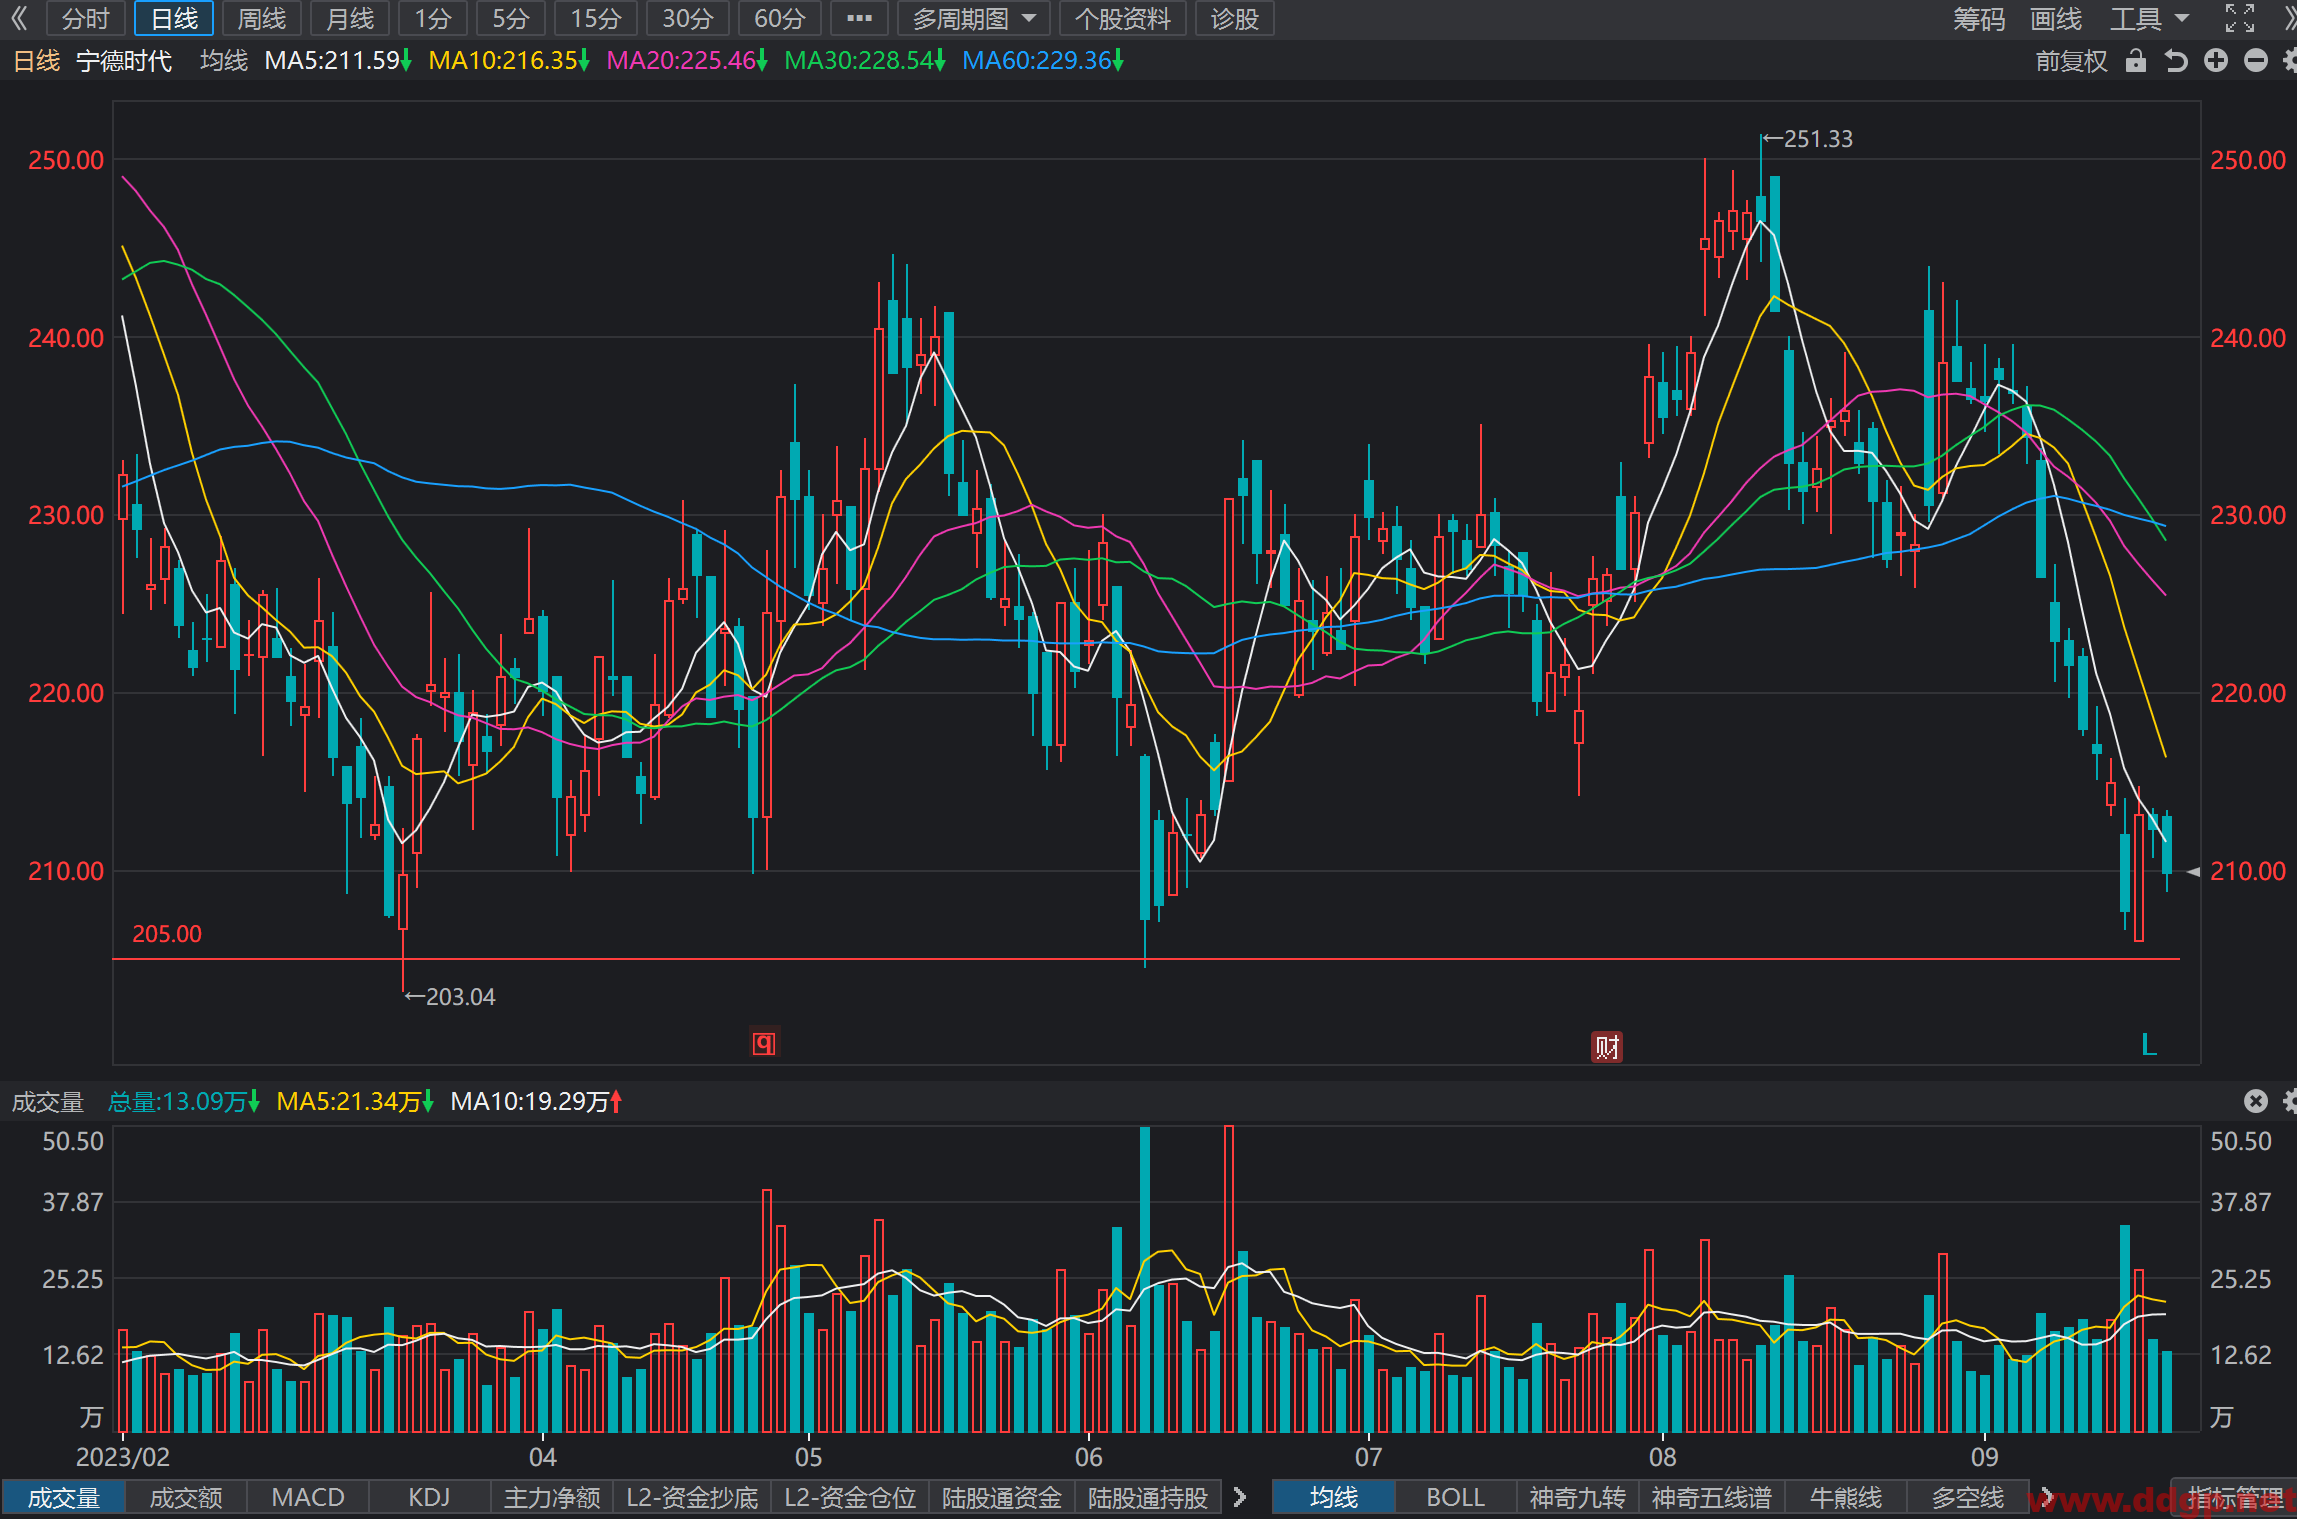Open more periods with ellipsis button
2297x1519 pixels.
859,18
